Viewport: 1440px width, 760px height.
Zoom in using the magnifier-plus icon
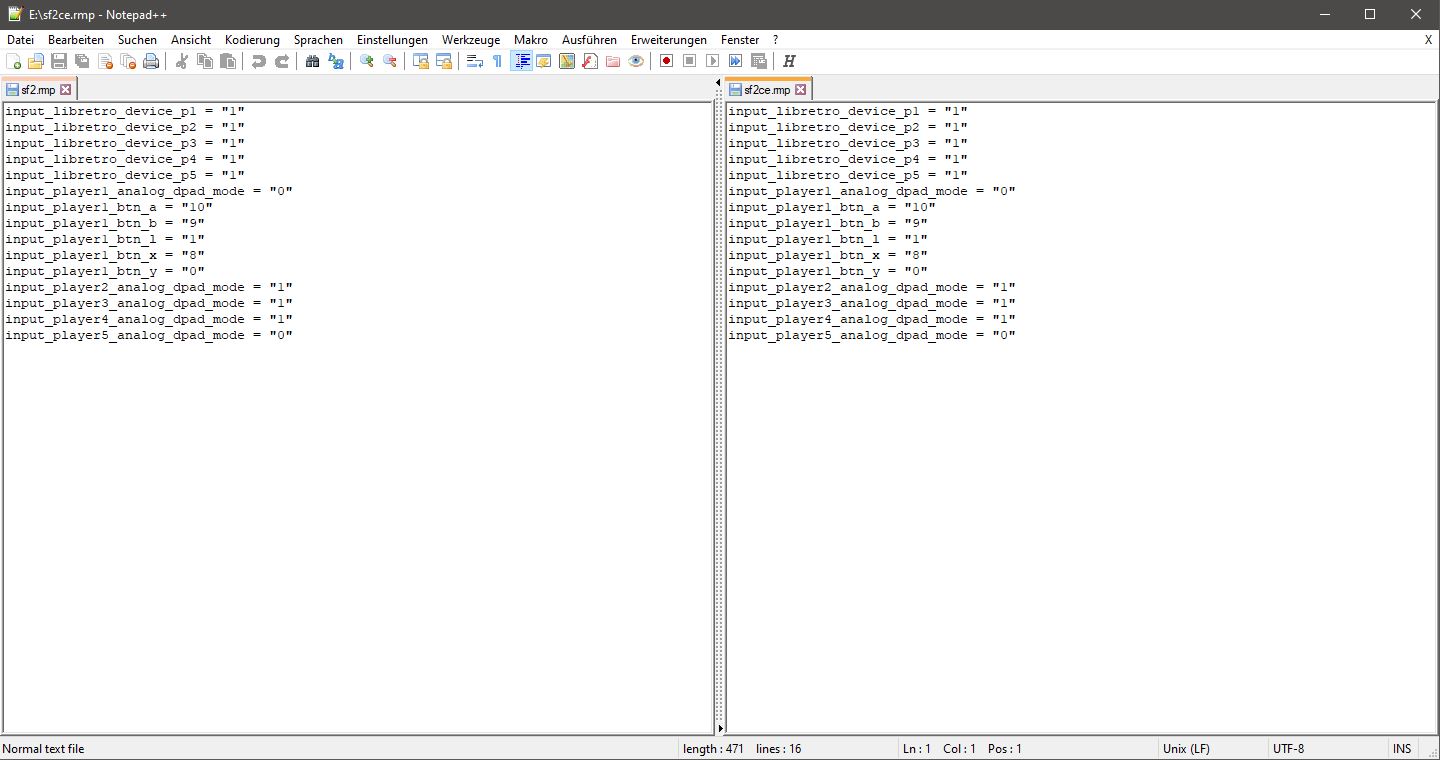[366, 61]
